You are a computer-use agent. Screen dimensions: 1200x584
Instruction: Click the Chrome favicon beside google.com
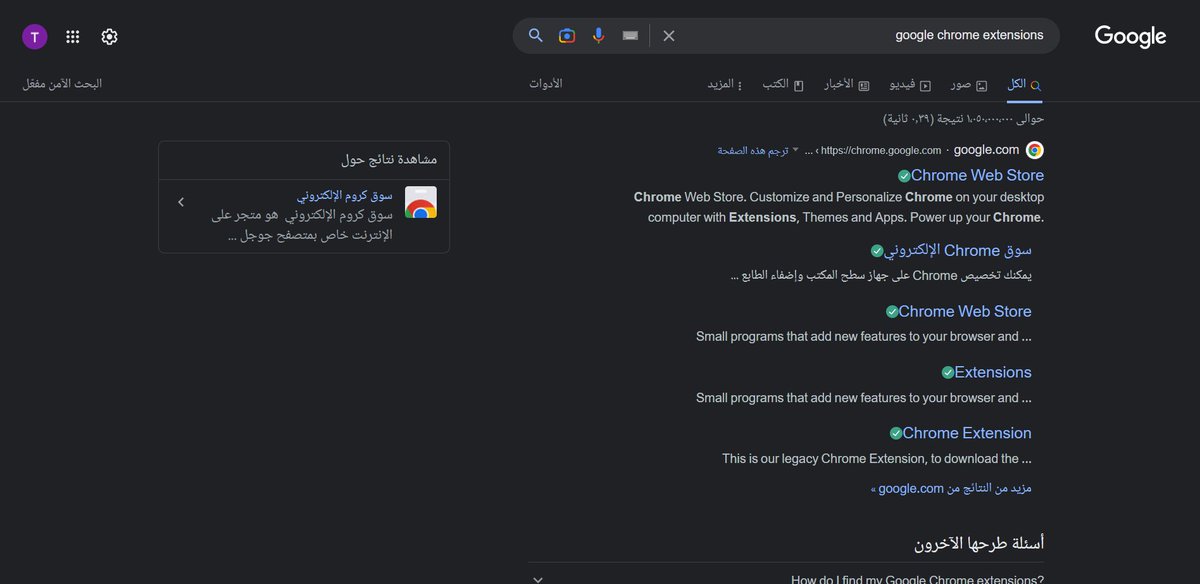click(1035, 150)
